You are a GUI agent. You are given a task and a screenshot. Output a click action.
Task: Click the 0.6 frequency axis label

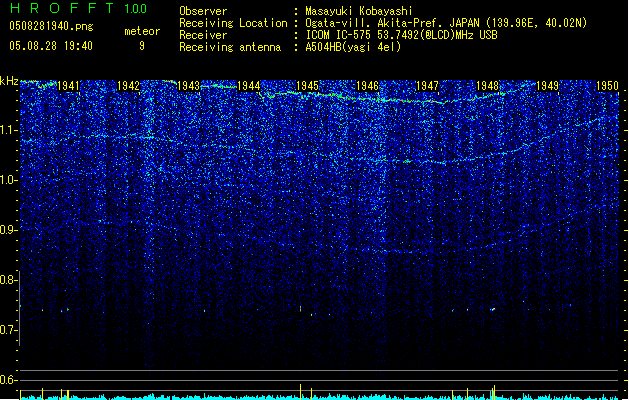point(9,380)
